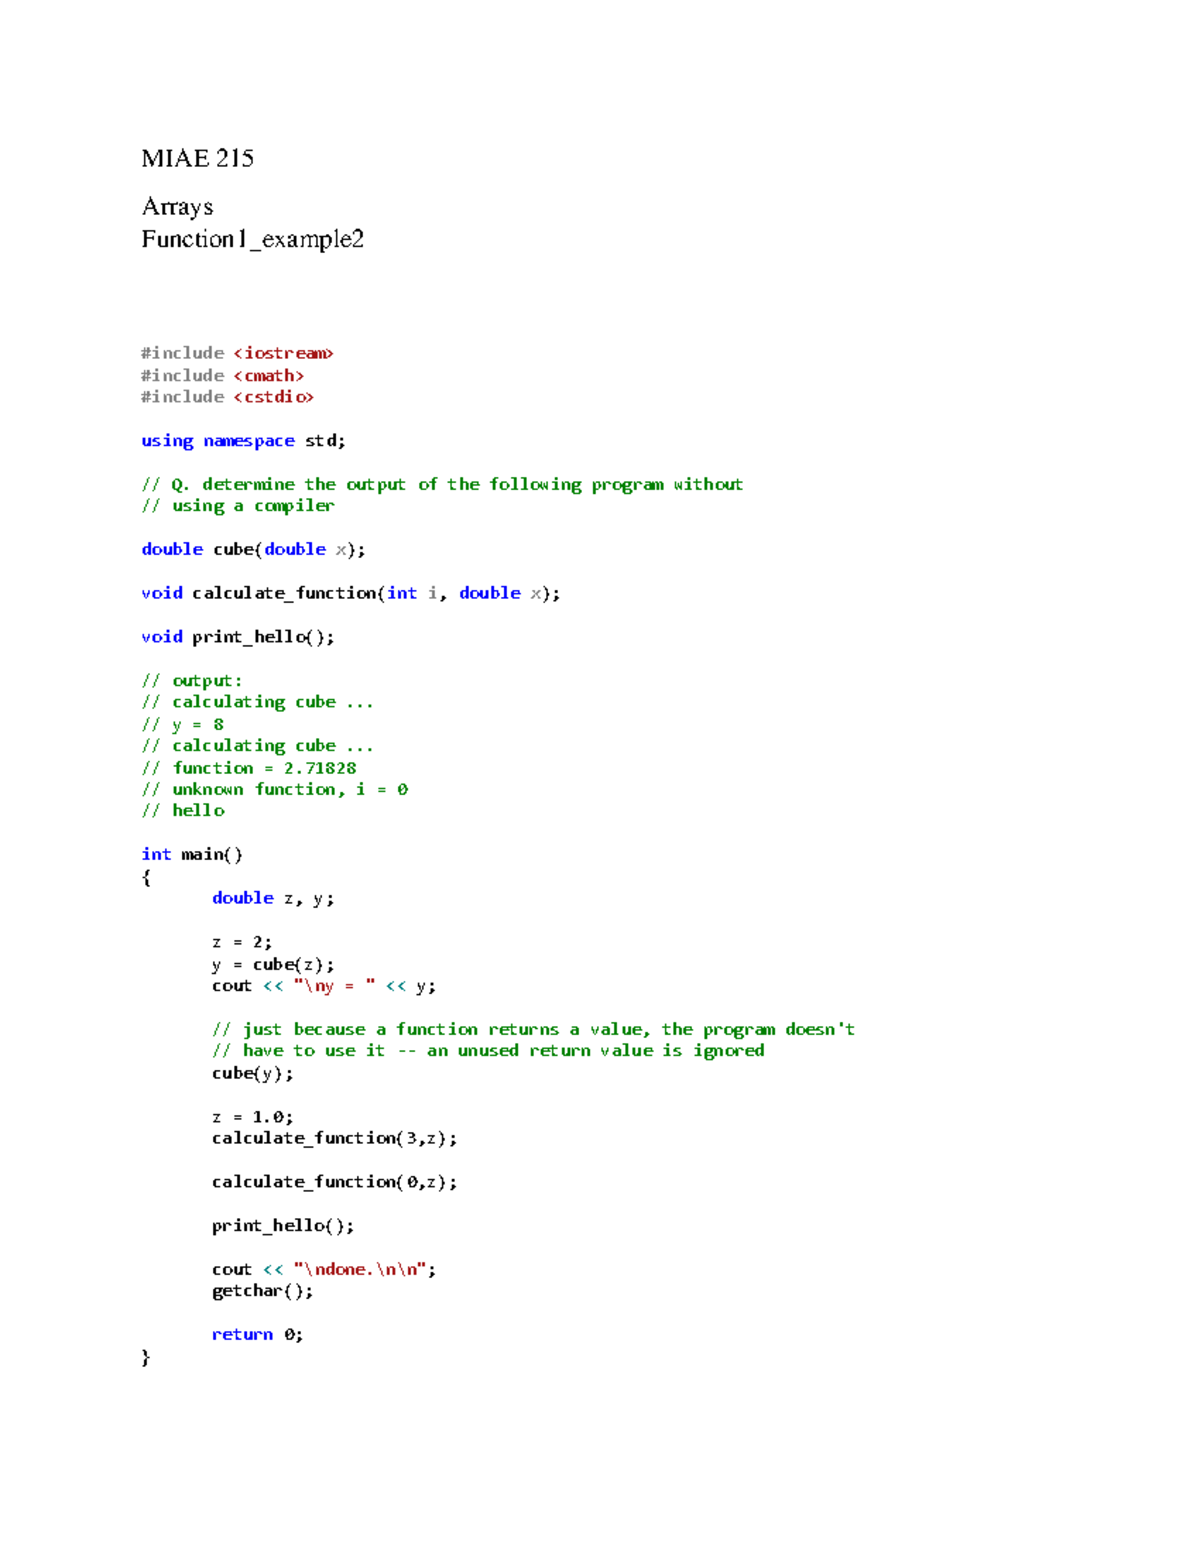Click the Function1_example2 subtitle

[x=253, y=240]
